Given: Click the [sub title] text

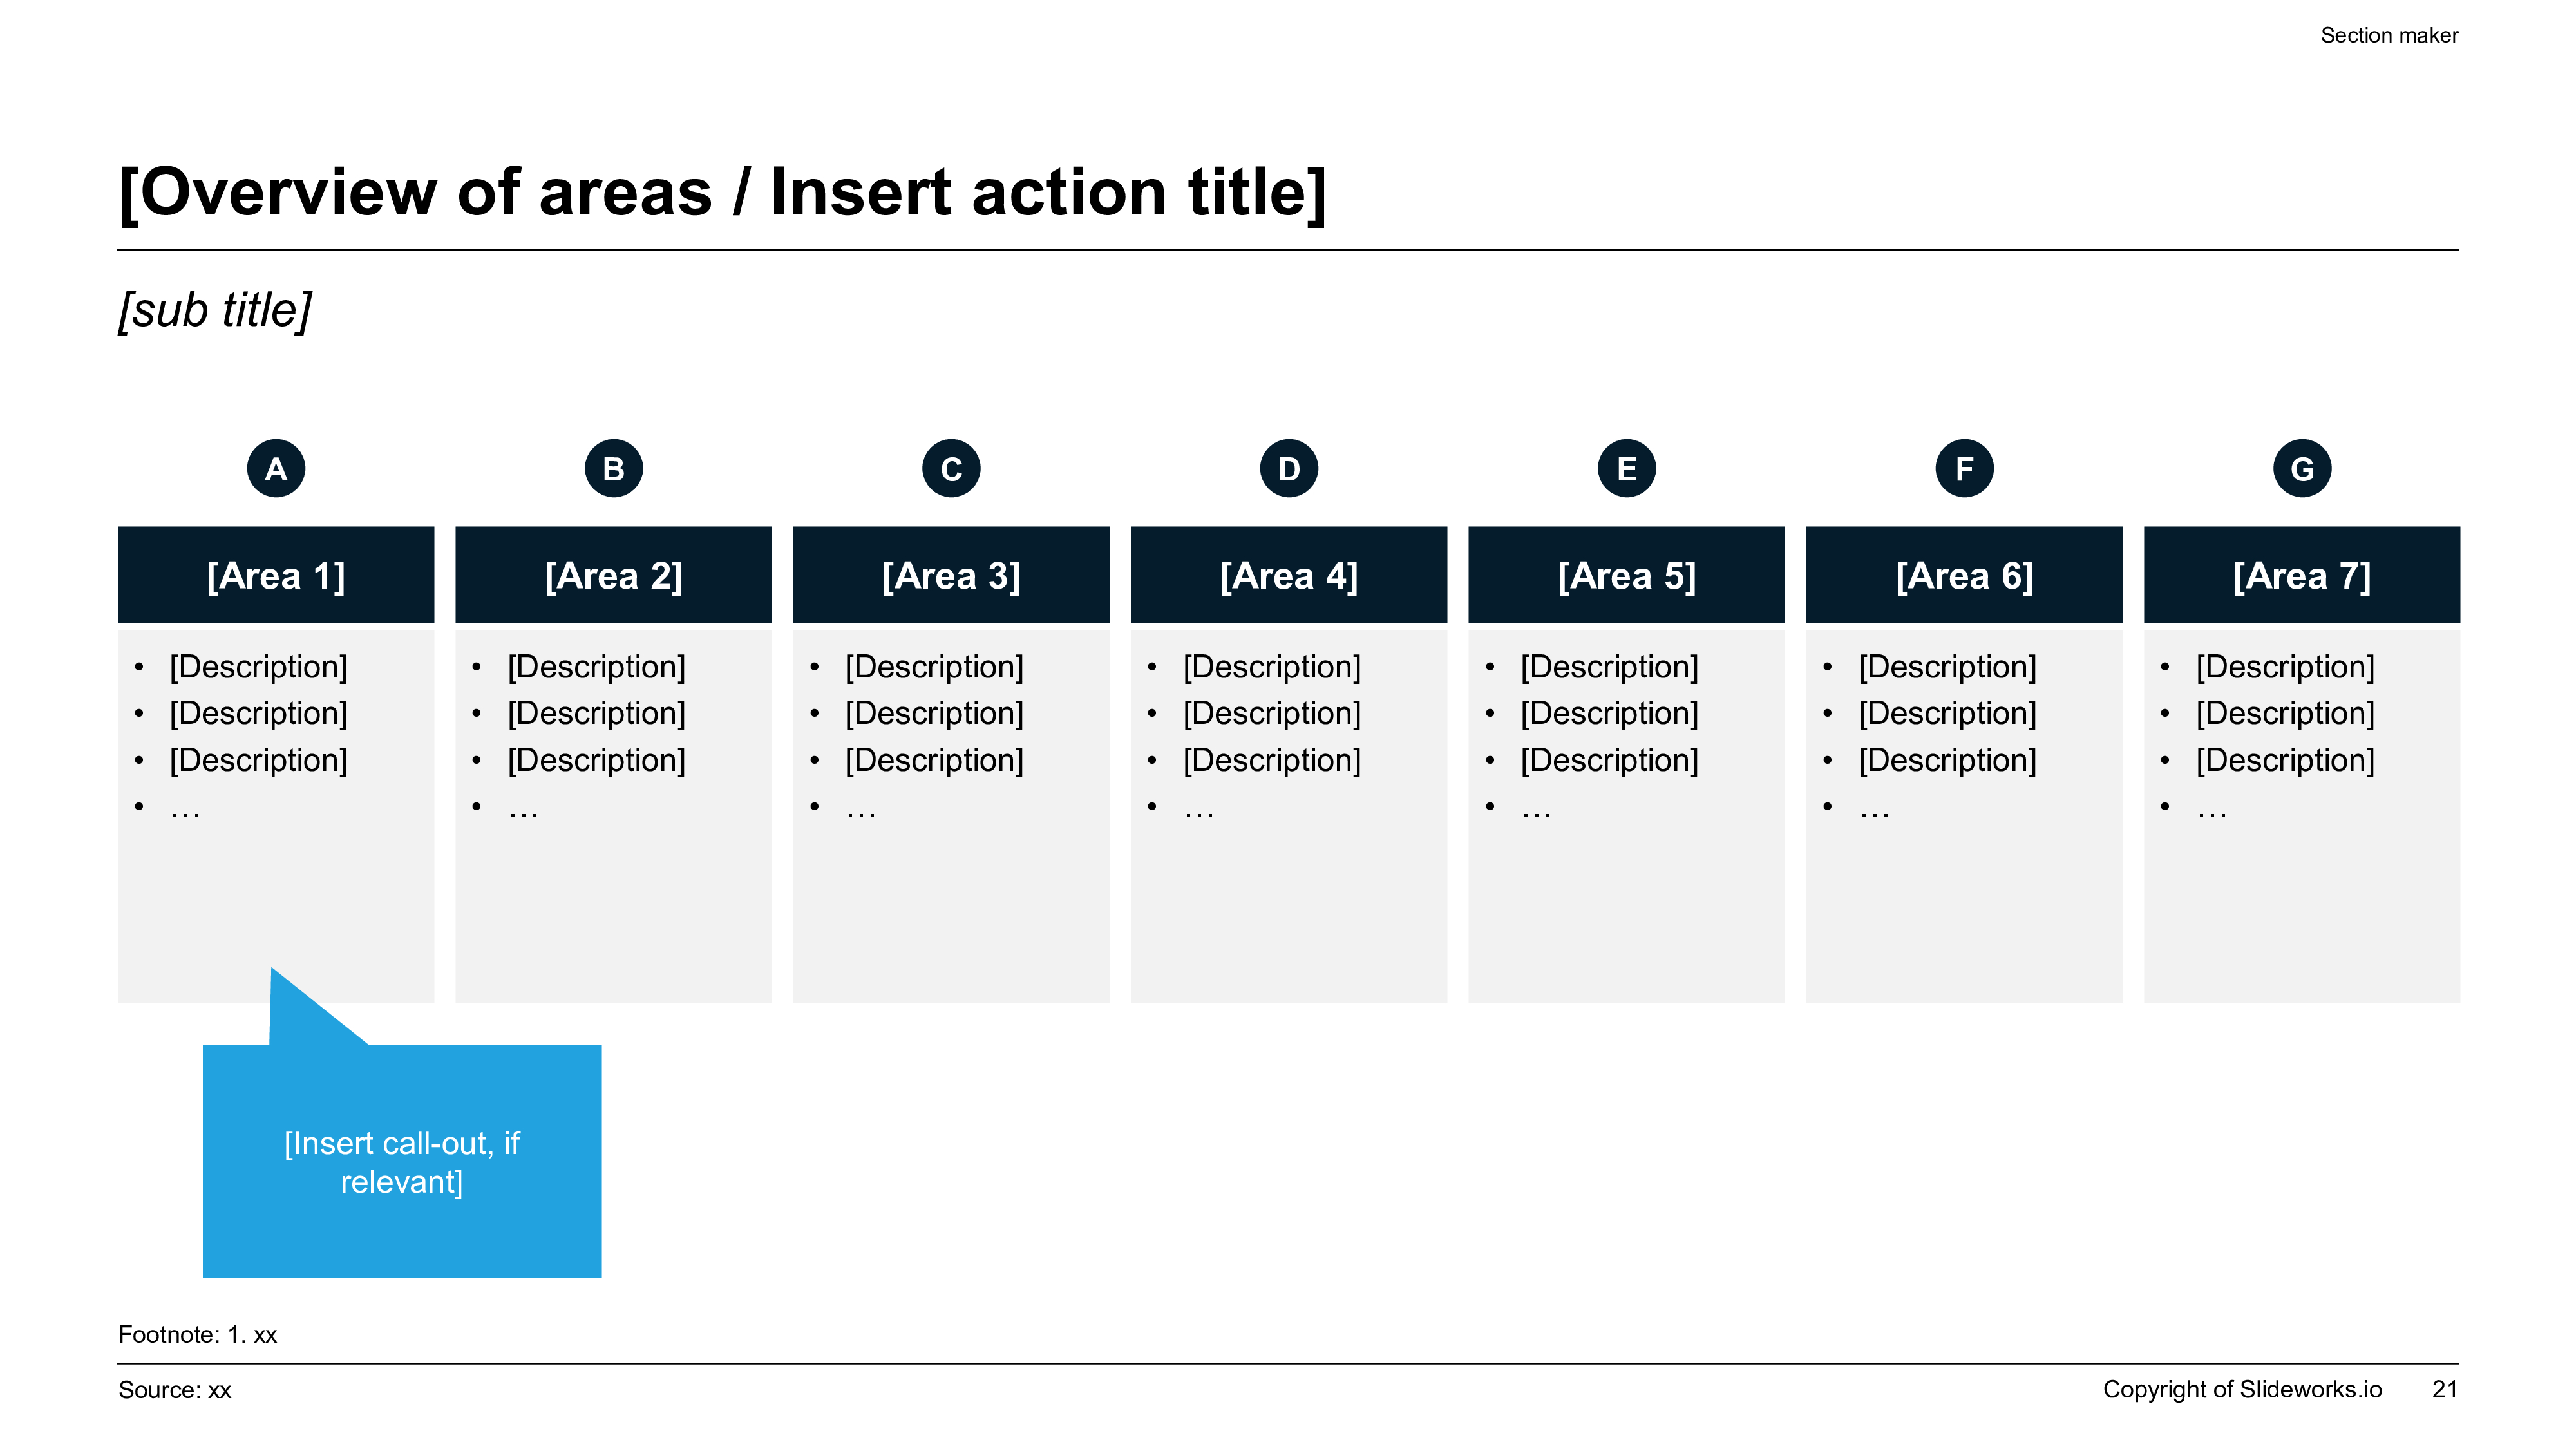Looking at the screenshot, I should (215, 310).
